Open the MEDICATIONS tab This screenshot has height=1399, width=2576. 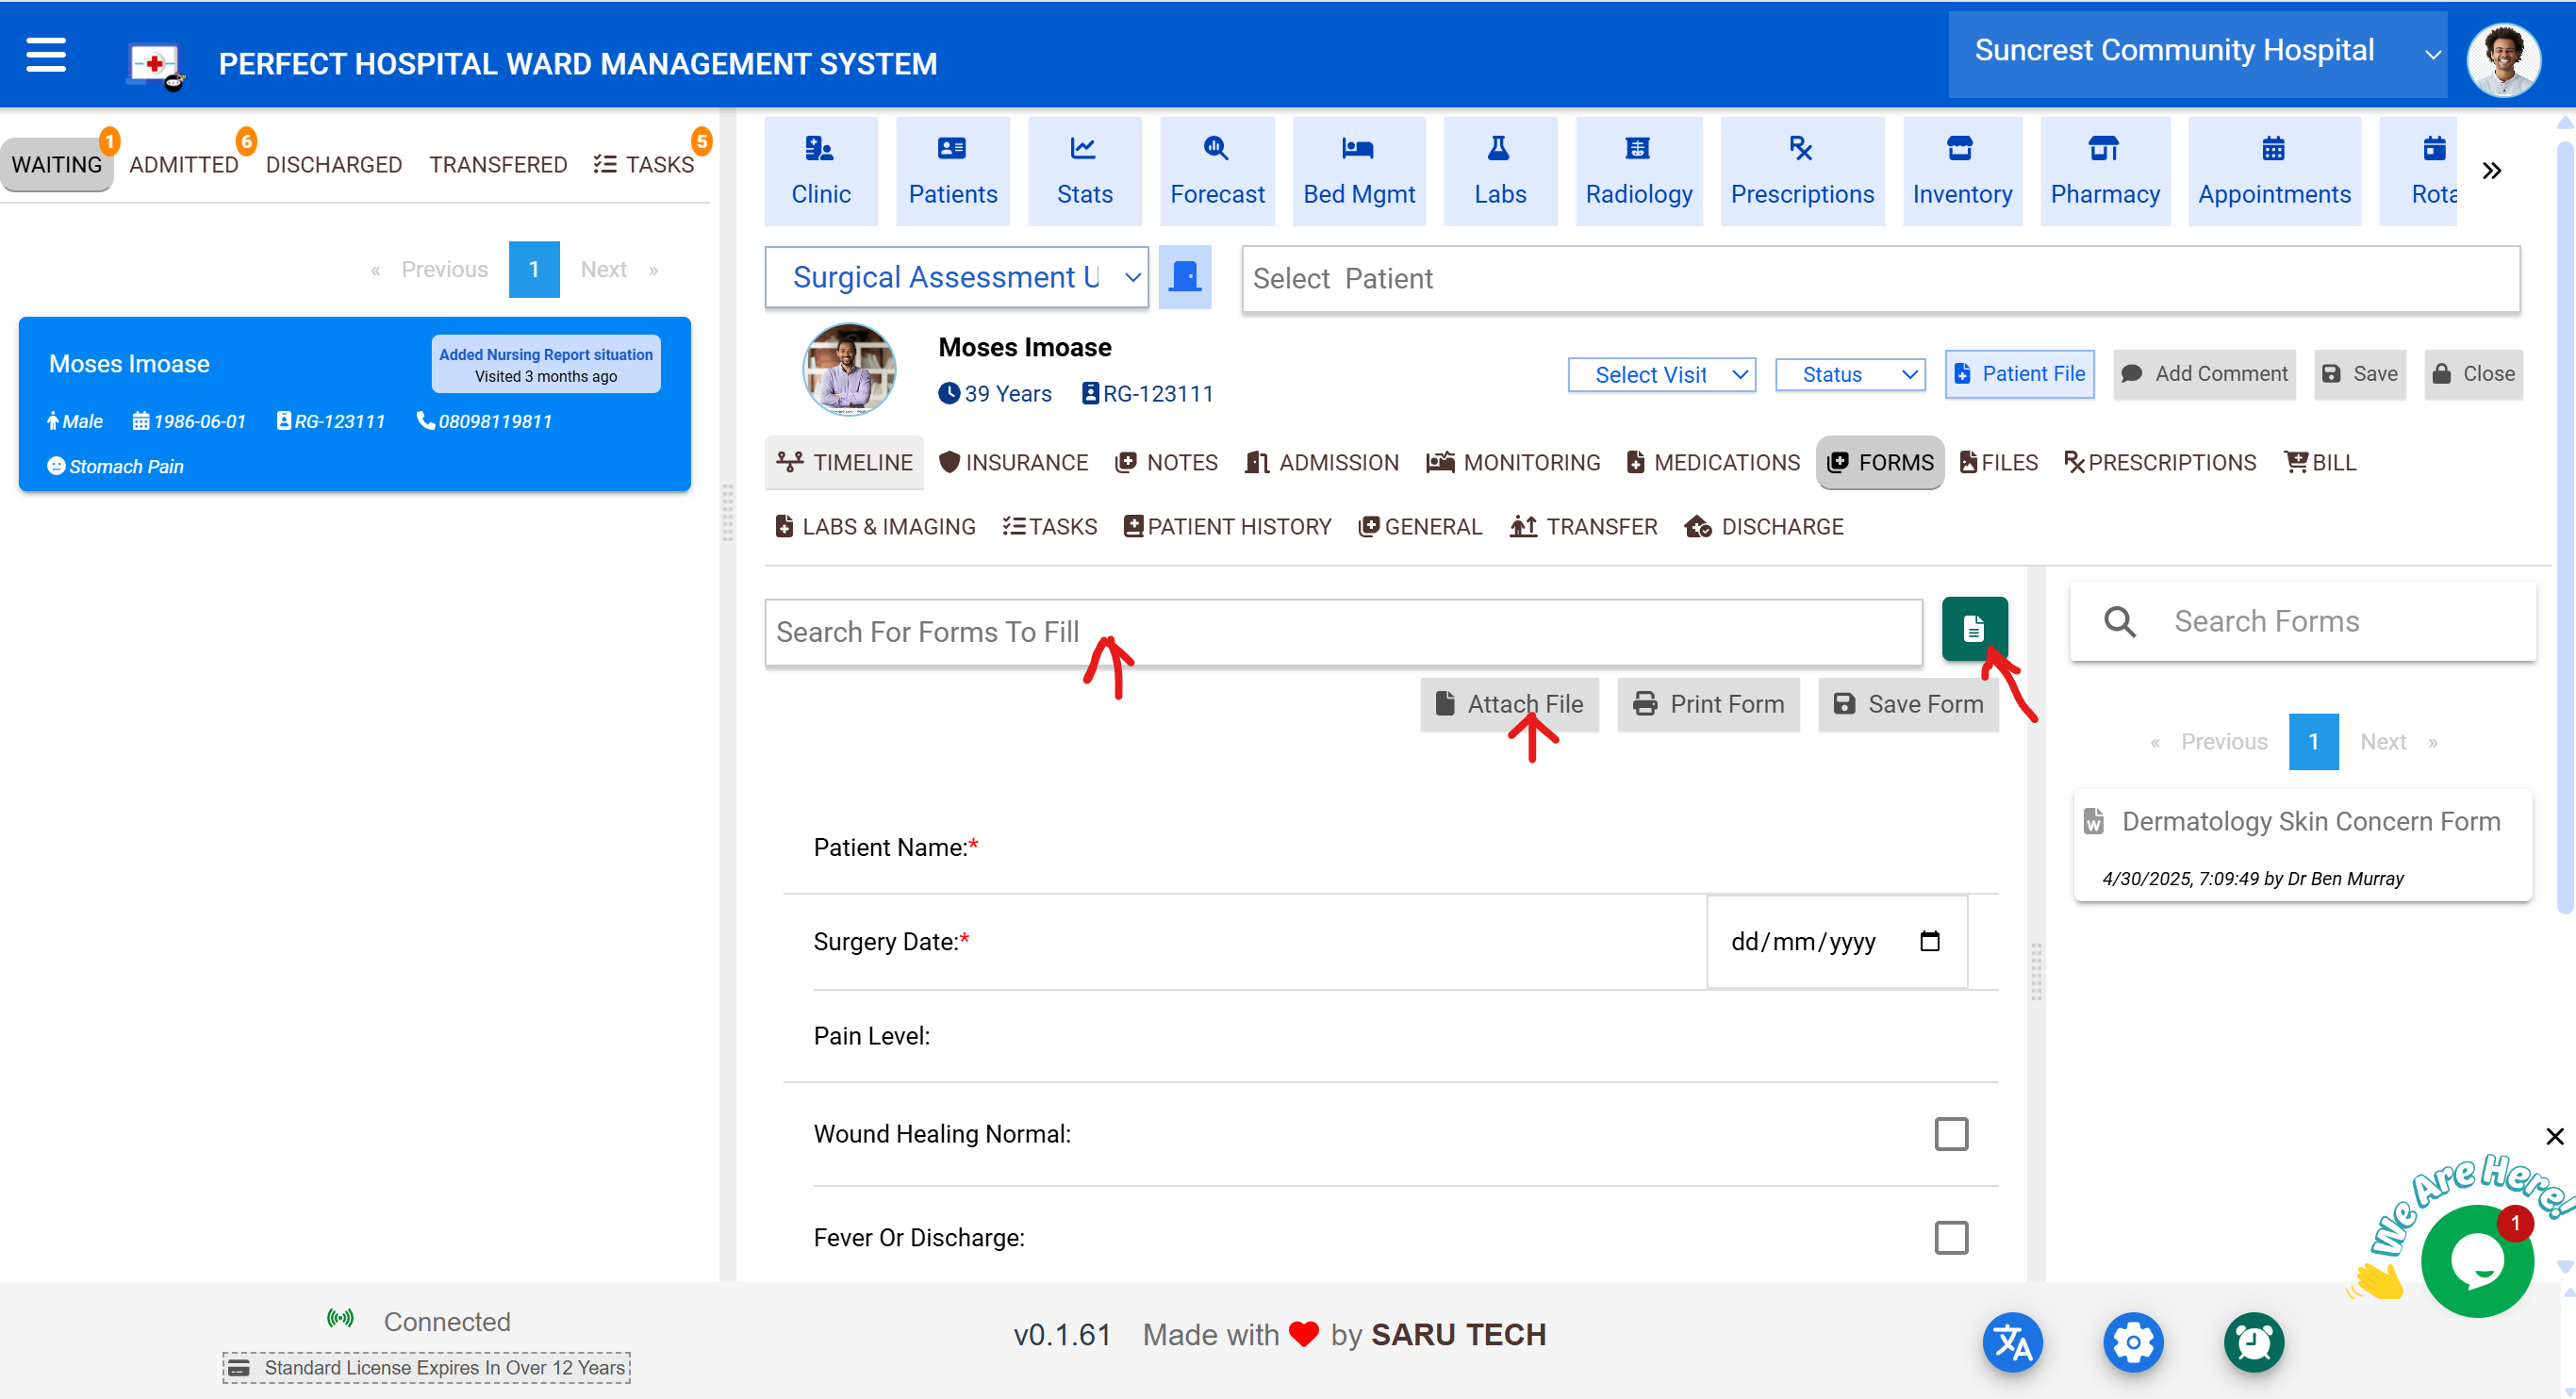point(1713,462)
